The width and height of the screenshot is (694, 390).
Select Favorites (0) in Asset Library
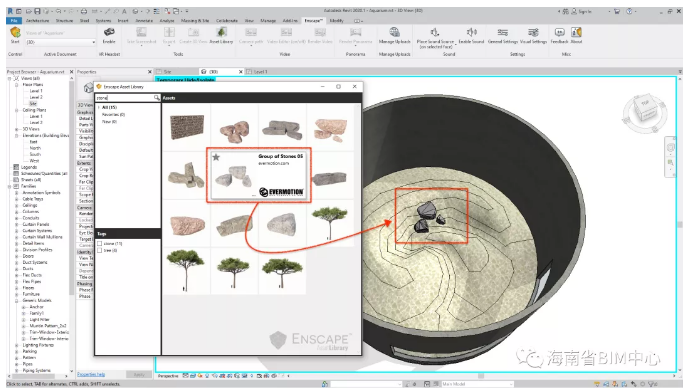coord(113,115)
